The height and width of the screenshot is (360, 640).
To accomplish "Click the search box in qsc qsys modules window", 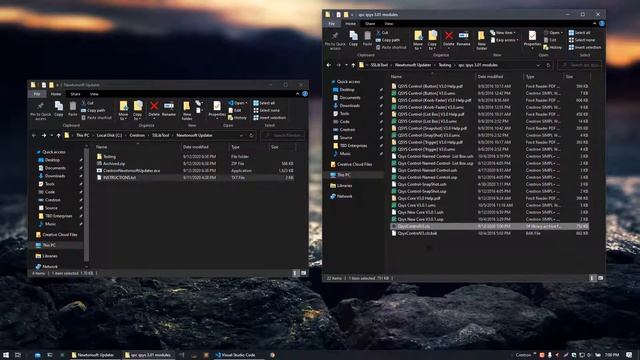I will (x=580, y=65).
